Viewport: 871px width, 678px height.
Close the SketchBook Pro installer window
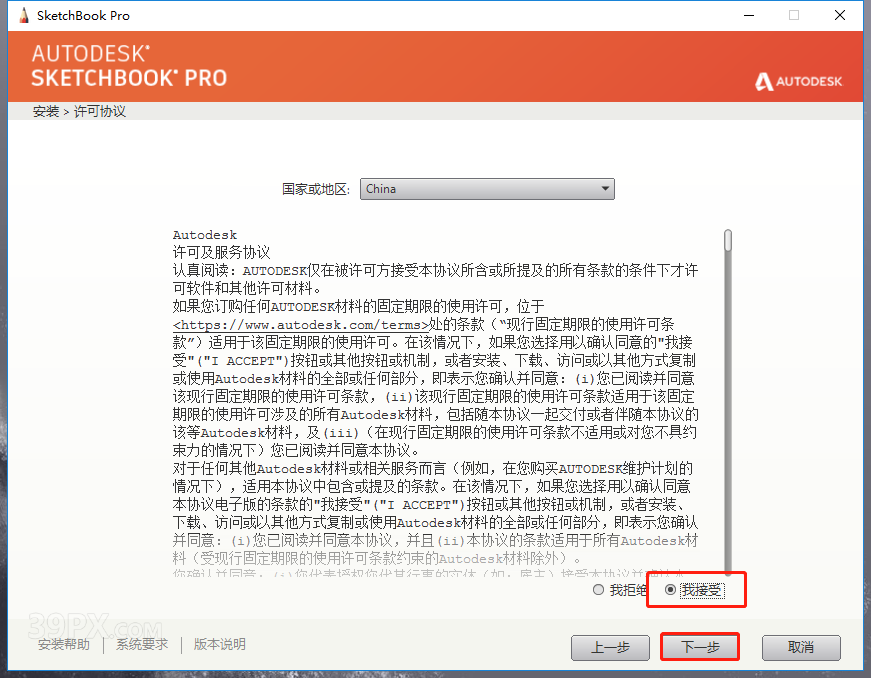840,16
